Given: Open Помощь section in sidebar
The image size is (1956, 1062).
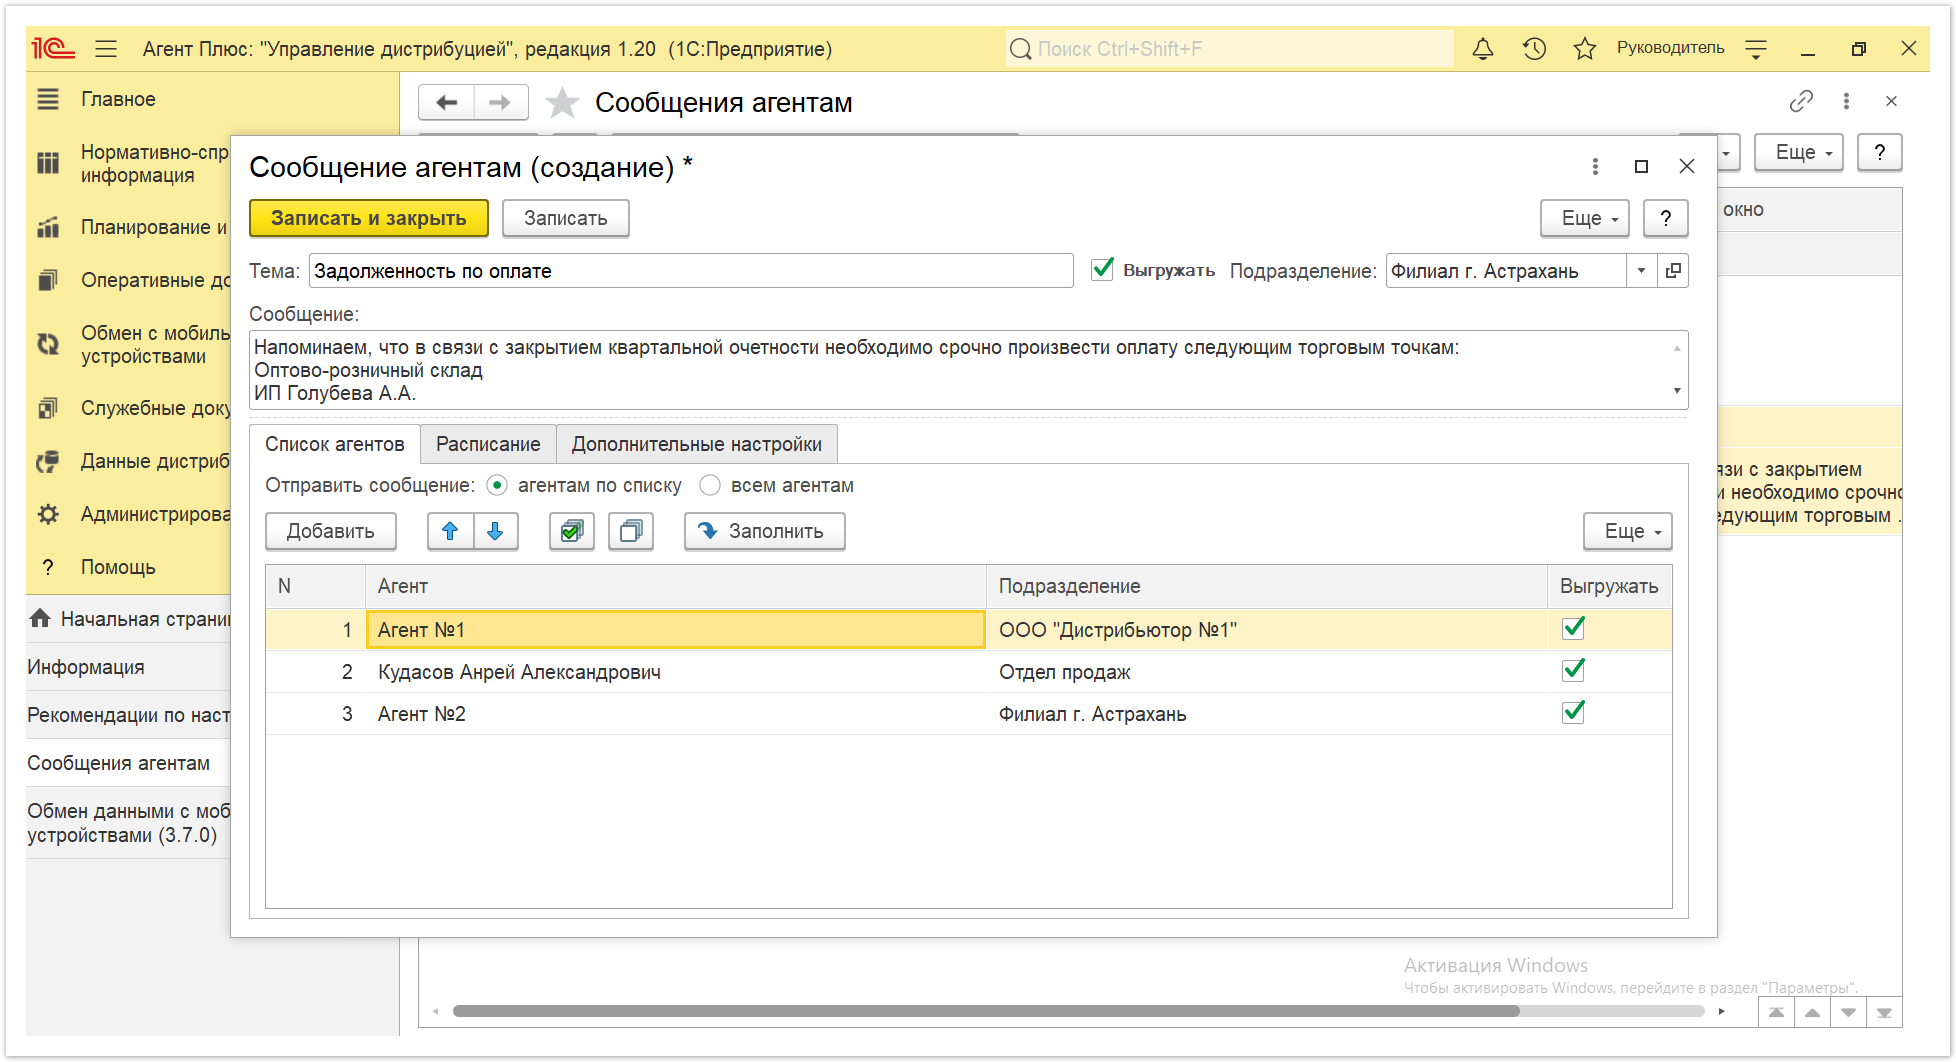Looking at the screenshot, I should tap(119, 567).
